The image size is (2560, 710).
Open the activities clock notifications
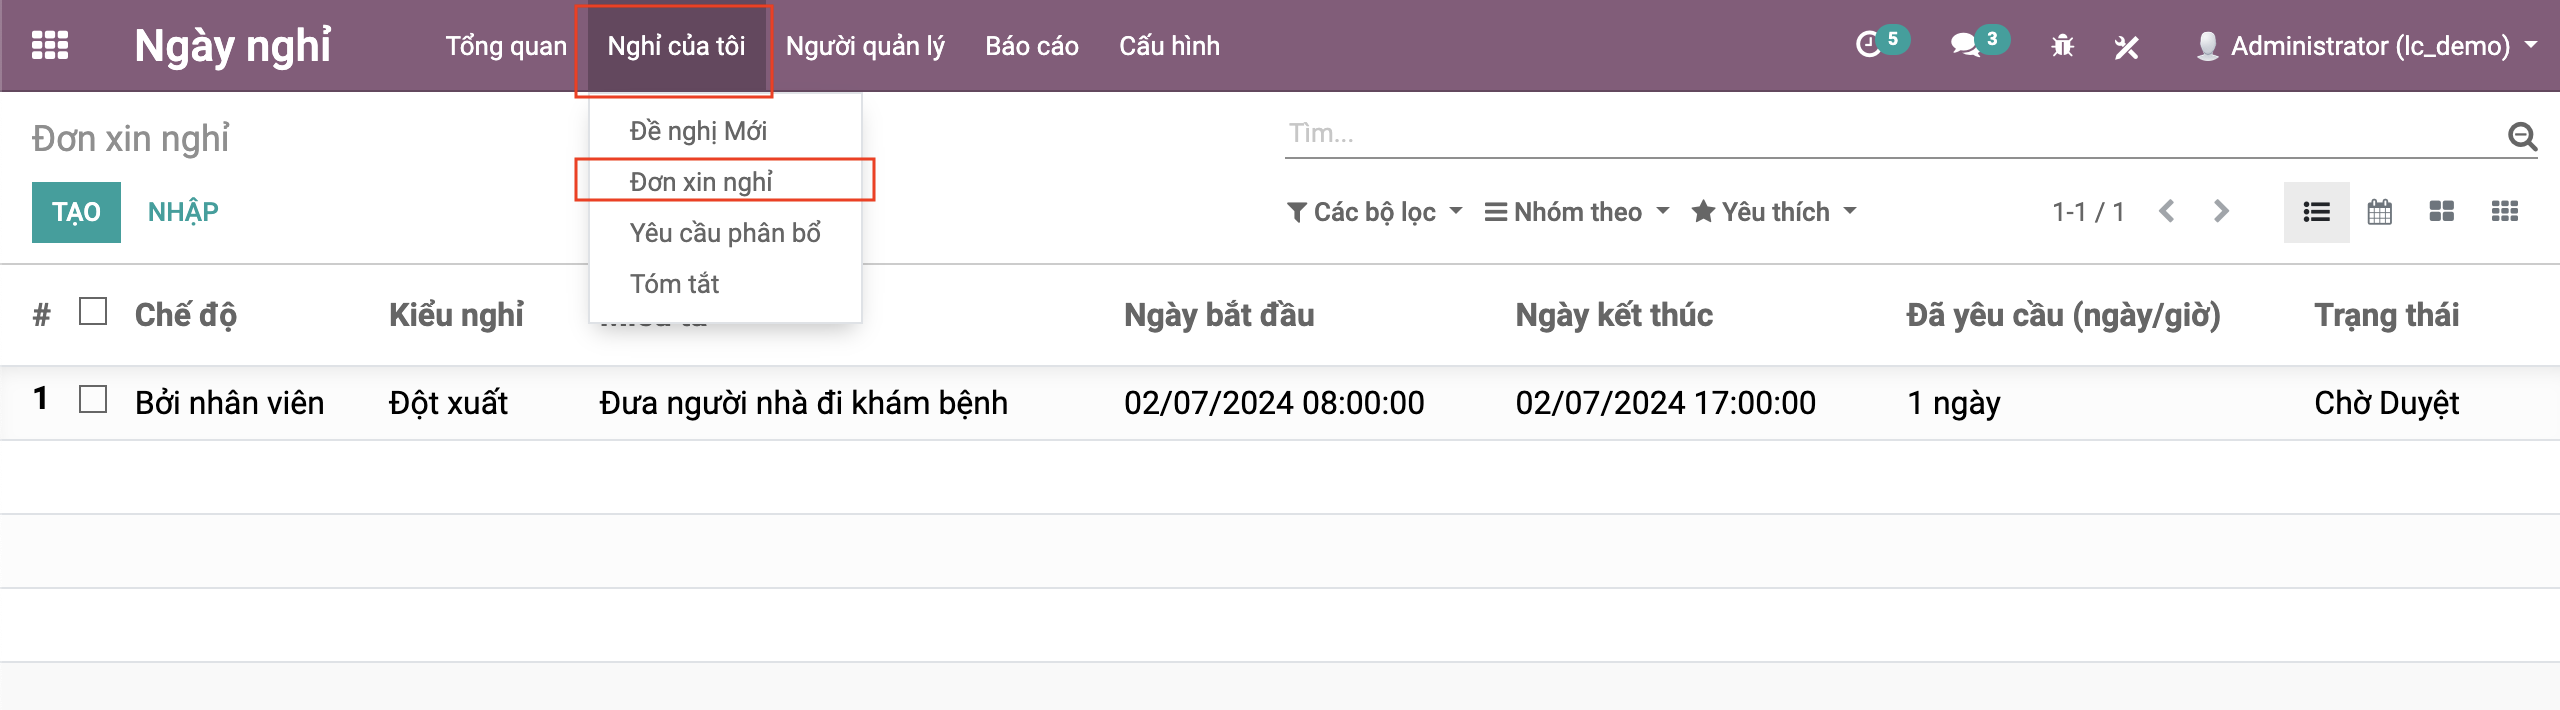(1868, 45)
